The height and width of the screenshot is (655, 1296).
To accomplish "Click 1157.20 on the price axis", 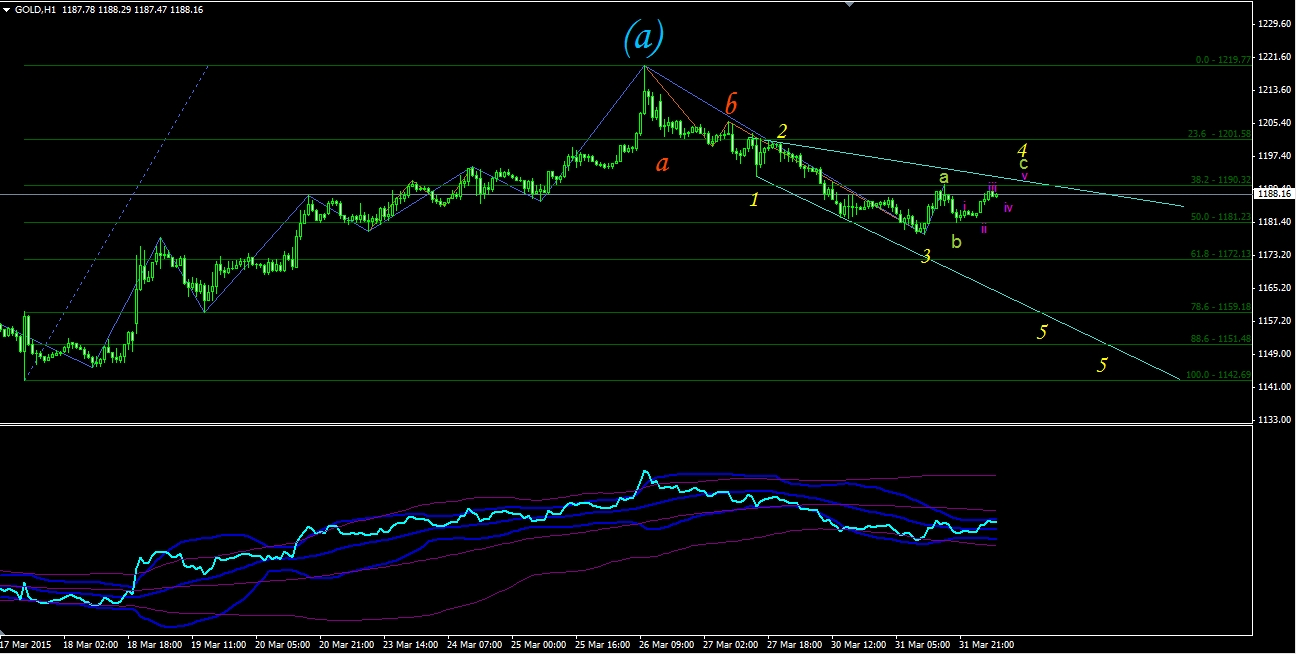I will point(1274,320).
